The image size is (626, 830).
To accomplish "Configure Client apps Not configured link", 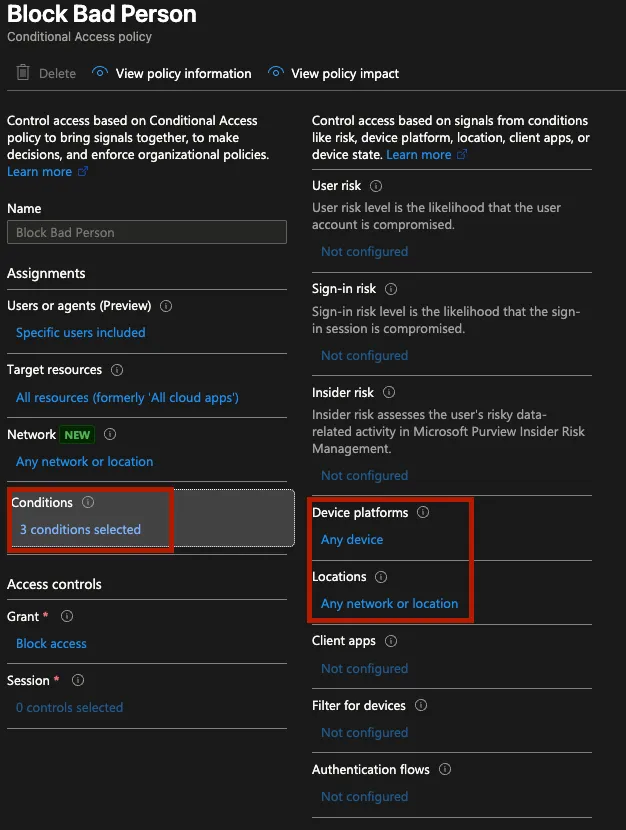I will (x=364, y=669).
